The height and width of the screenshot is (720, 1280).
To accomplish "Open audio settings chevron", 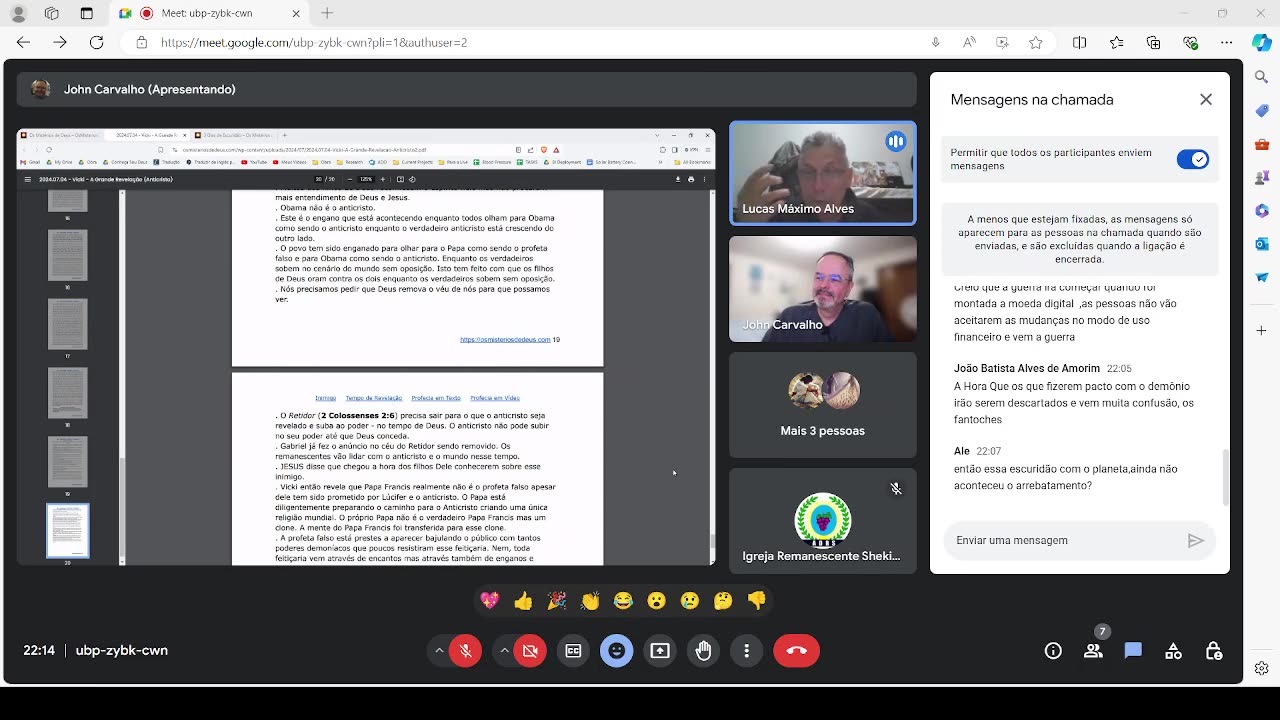I will tap(438, 651).
